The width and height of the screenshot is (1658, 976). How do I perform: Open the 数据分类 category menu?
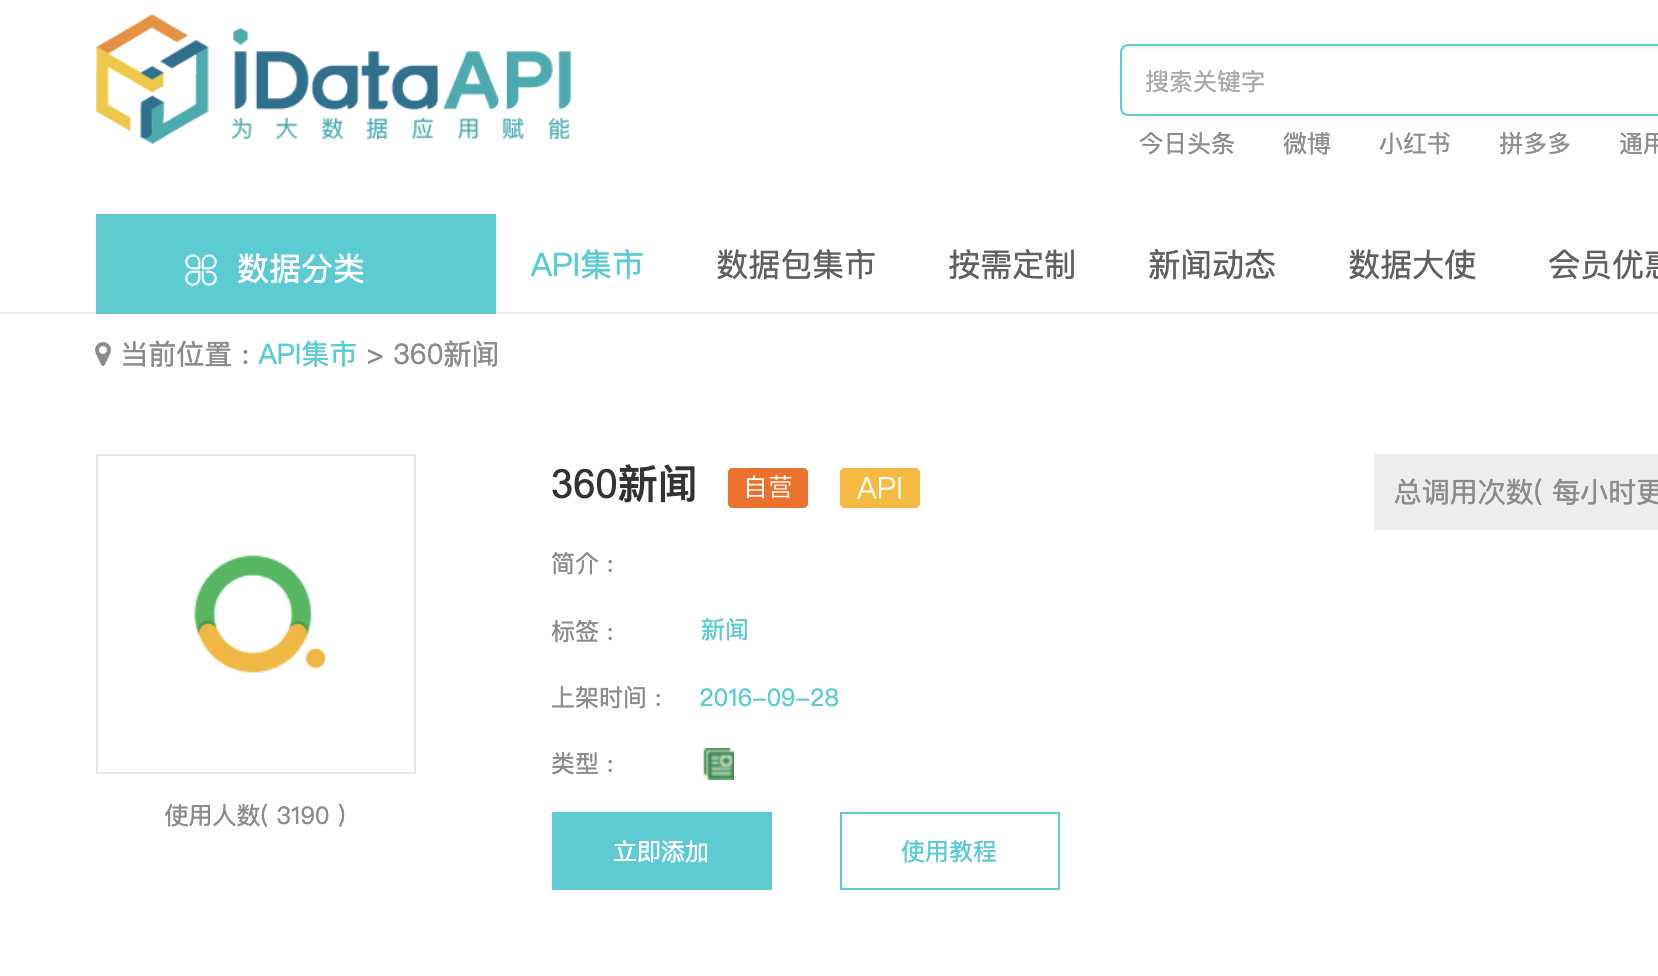(x=296, y=264)
